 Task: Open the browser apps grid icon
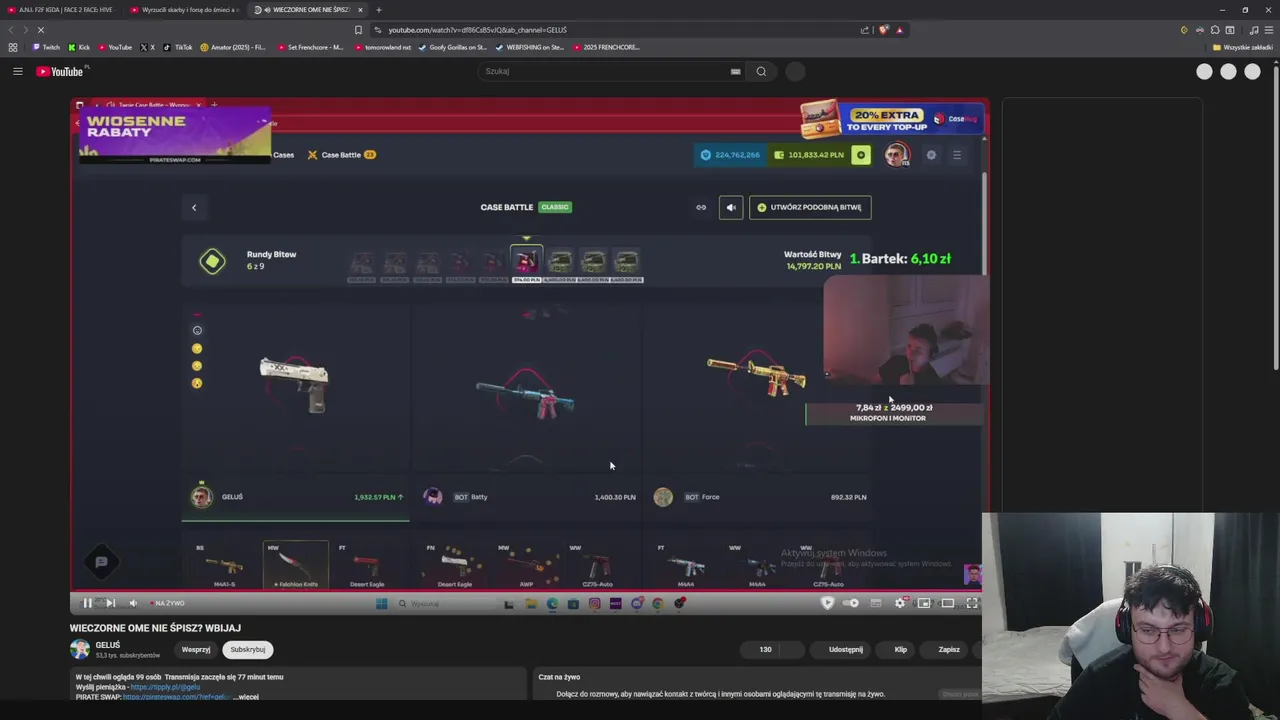point(12,47)
